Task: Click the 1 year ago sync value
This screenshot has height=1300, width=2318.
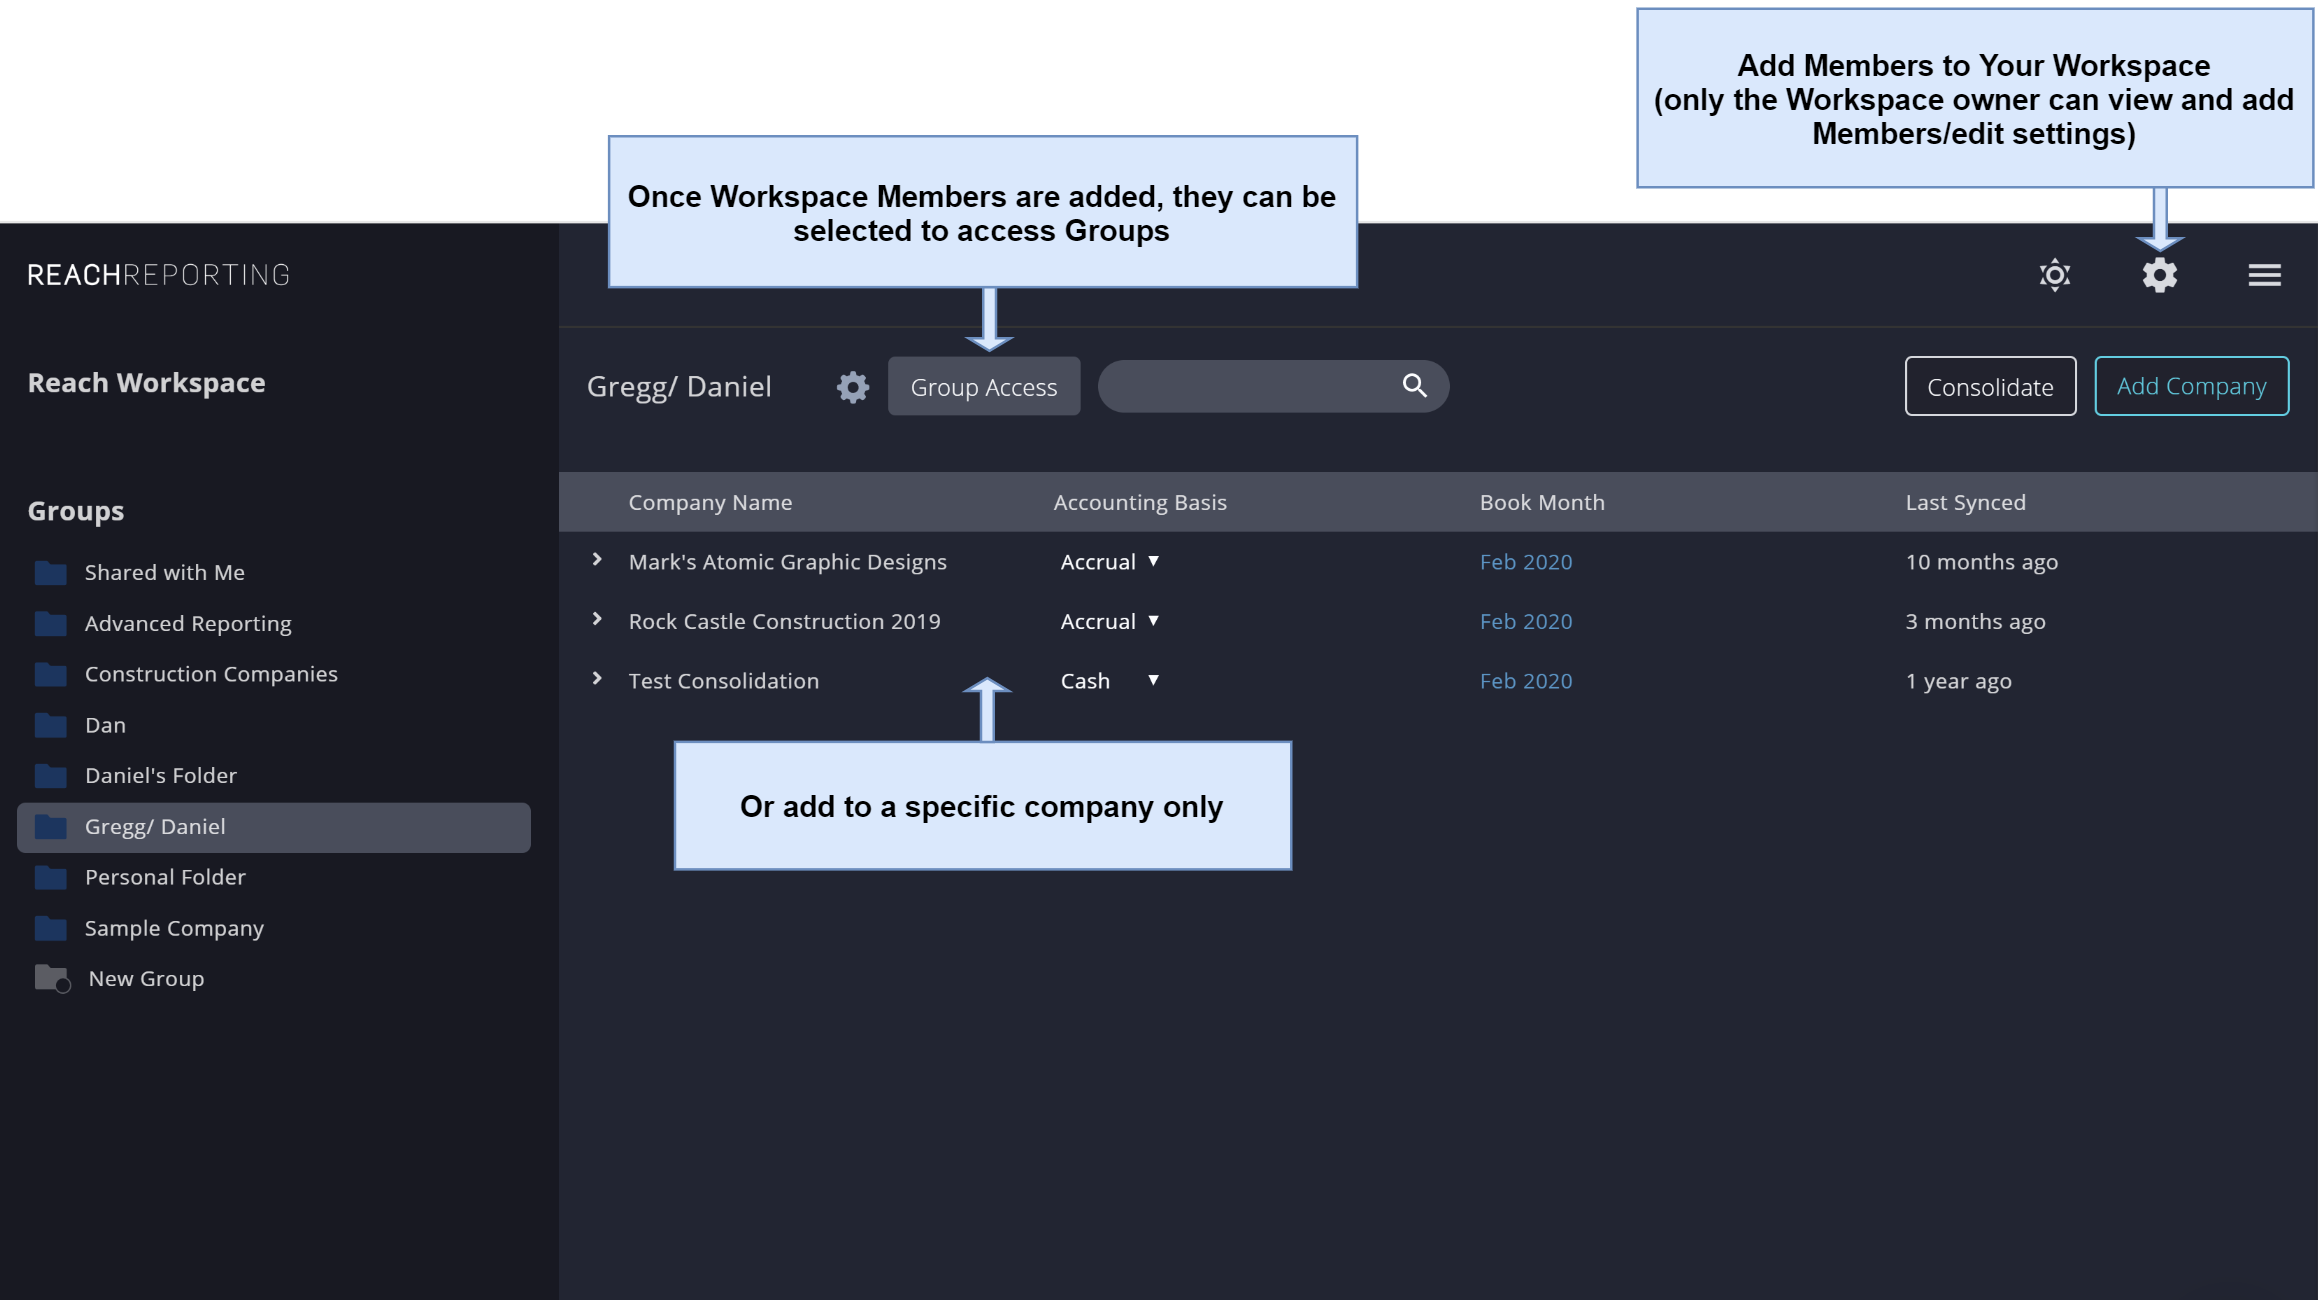Action: click(x=1958, y=681)
